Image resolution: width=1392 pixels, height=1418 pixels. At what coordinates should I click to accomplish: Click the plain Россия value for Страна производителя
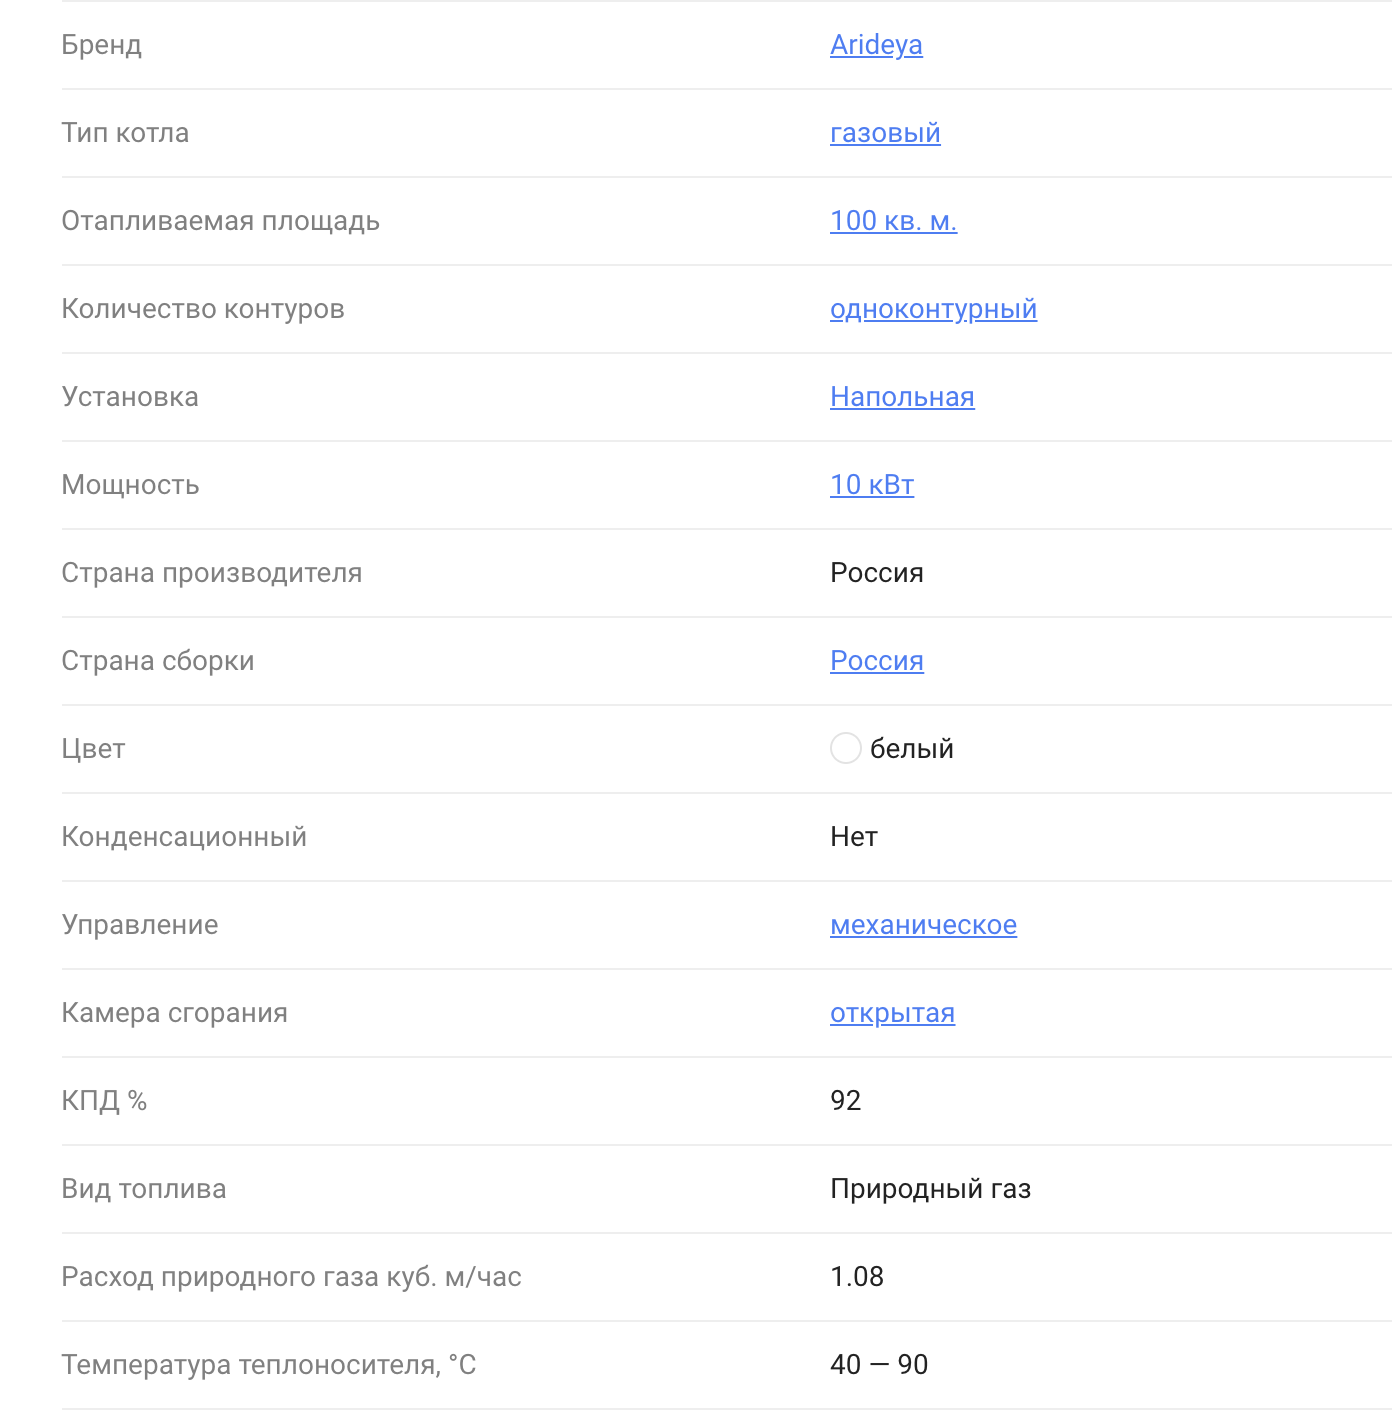[x=877, y=573]
